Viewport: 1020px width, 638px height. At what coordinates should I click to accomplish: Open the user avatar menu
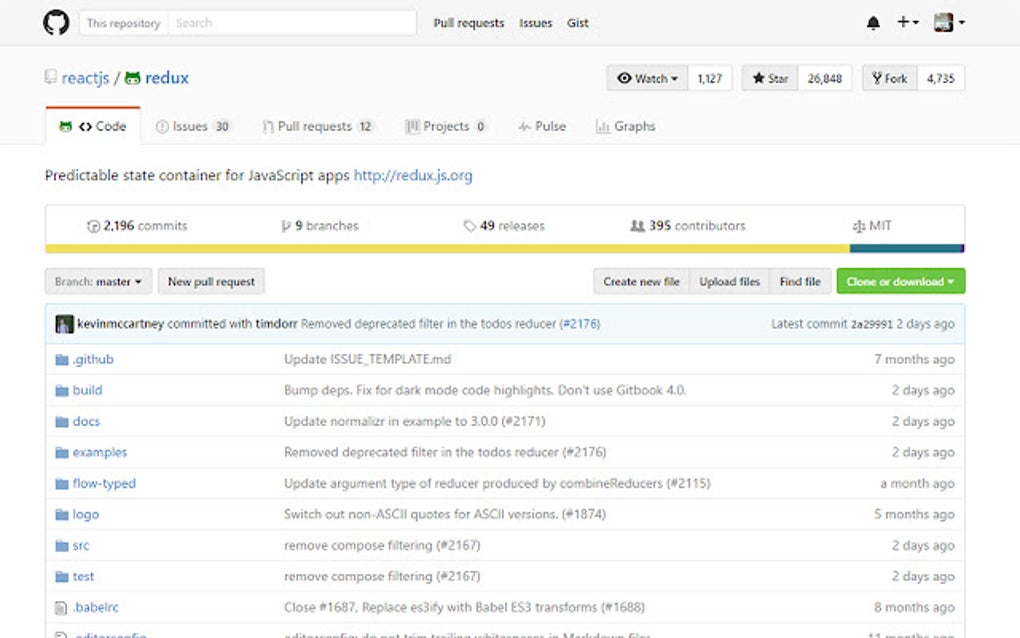(949, 23)
